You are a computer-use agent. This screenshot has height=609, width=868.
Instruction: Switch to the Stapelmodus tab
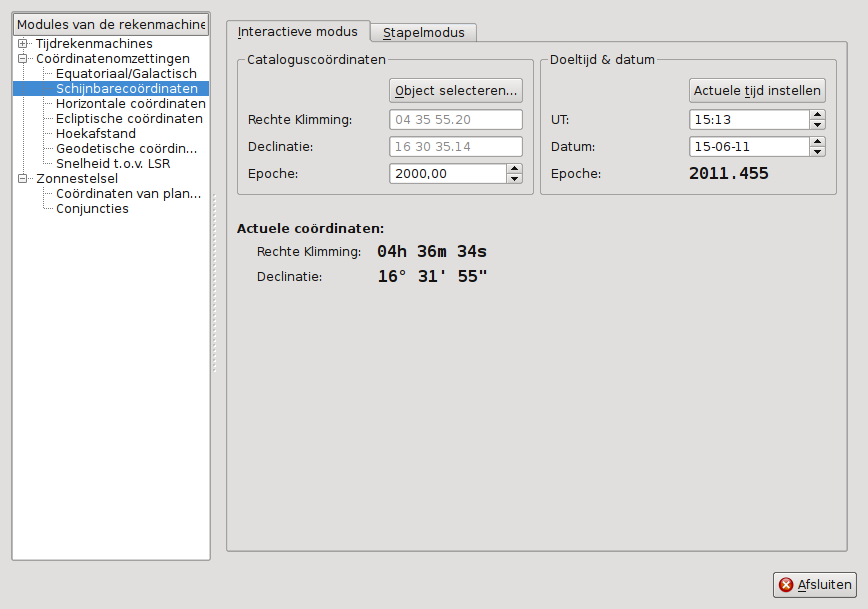[423, 32]
